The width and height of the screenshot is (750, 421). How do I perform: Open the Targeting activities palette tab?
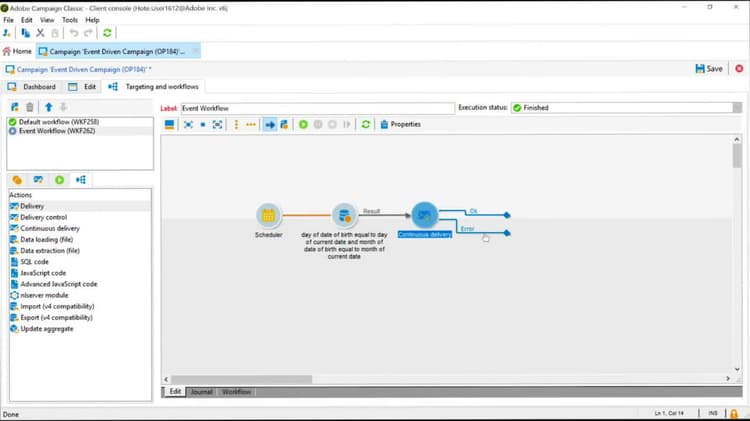38,180
